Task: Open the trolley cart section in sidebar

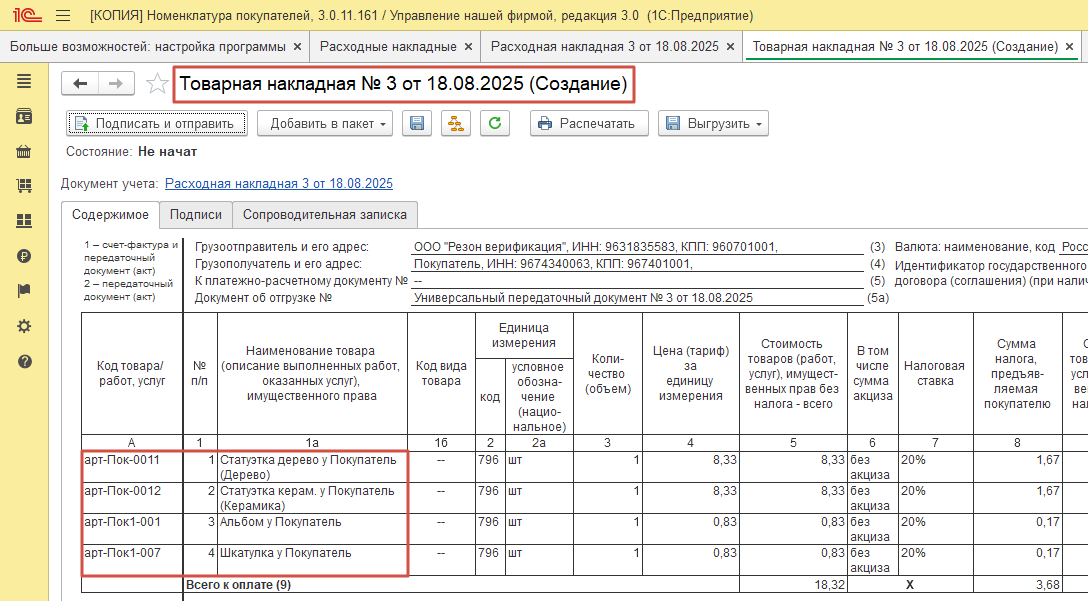Action: pyautogui.click(x=24, y=186)
